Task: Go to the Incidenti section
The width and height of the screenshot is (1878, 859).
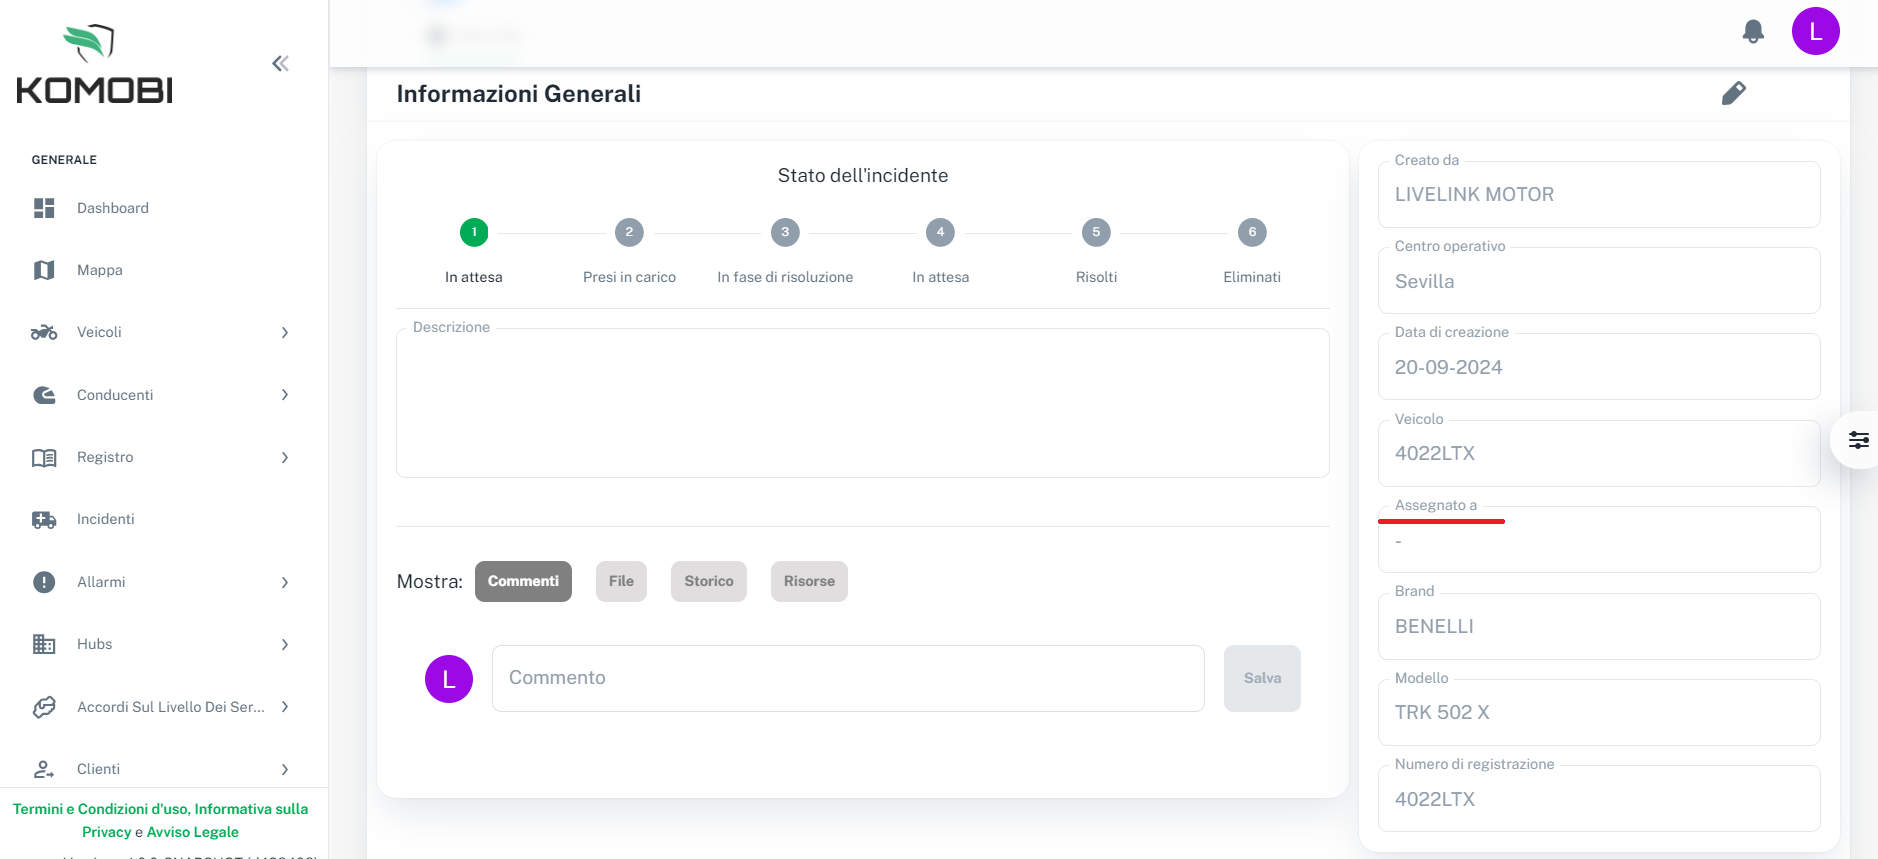Action: (x=105, y=519)
